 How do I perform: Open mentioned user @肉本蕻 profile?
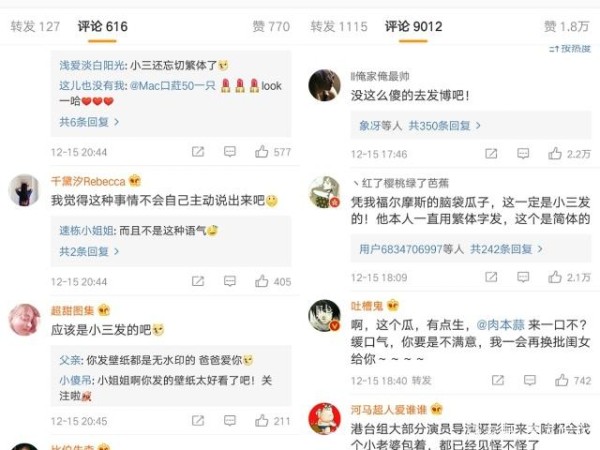click(x=500, y=325)
